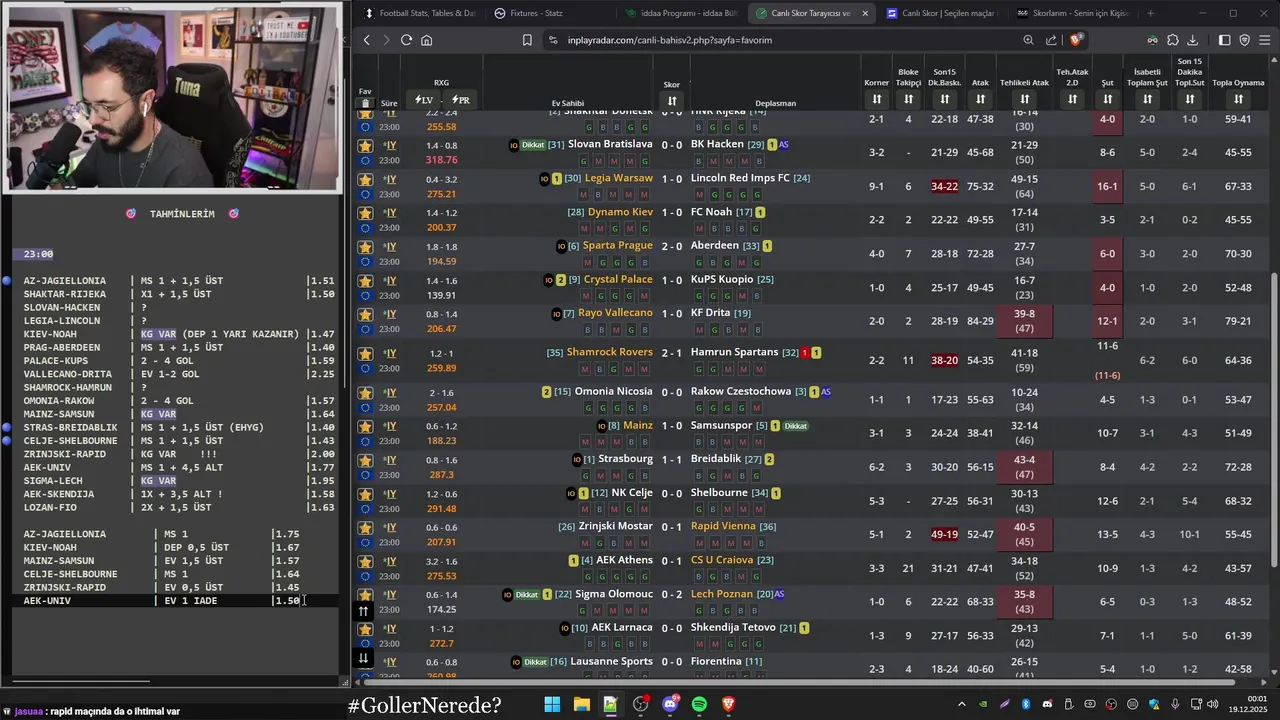Open the Legia Warsaw team link
Screen dimensions: 1280x720
[618, 178]
